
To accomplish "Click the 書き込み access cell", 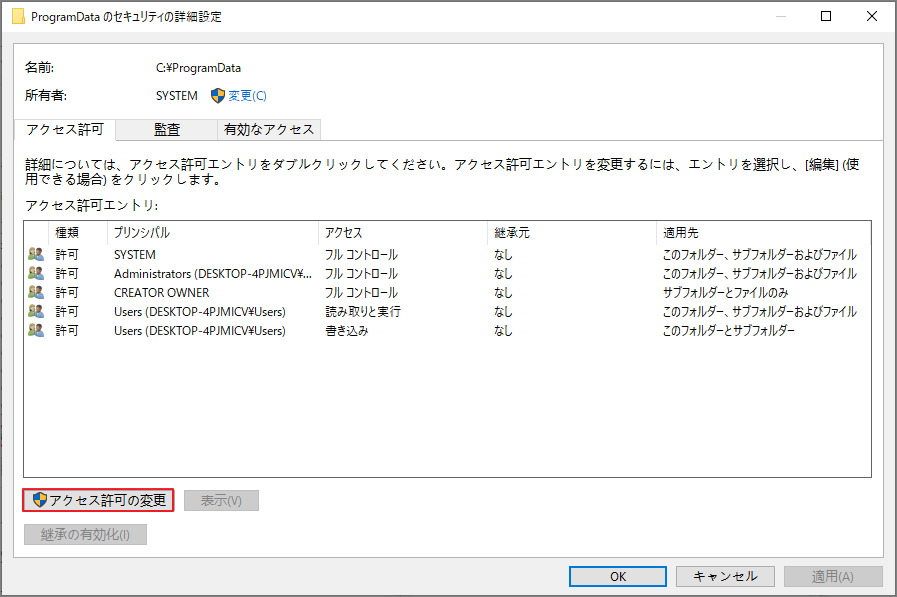I will (x=347, y=331).
